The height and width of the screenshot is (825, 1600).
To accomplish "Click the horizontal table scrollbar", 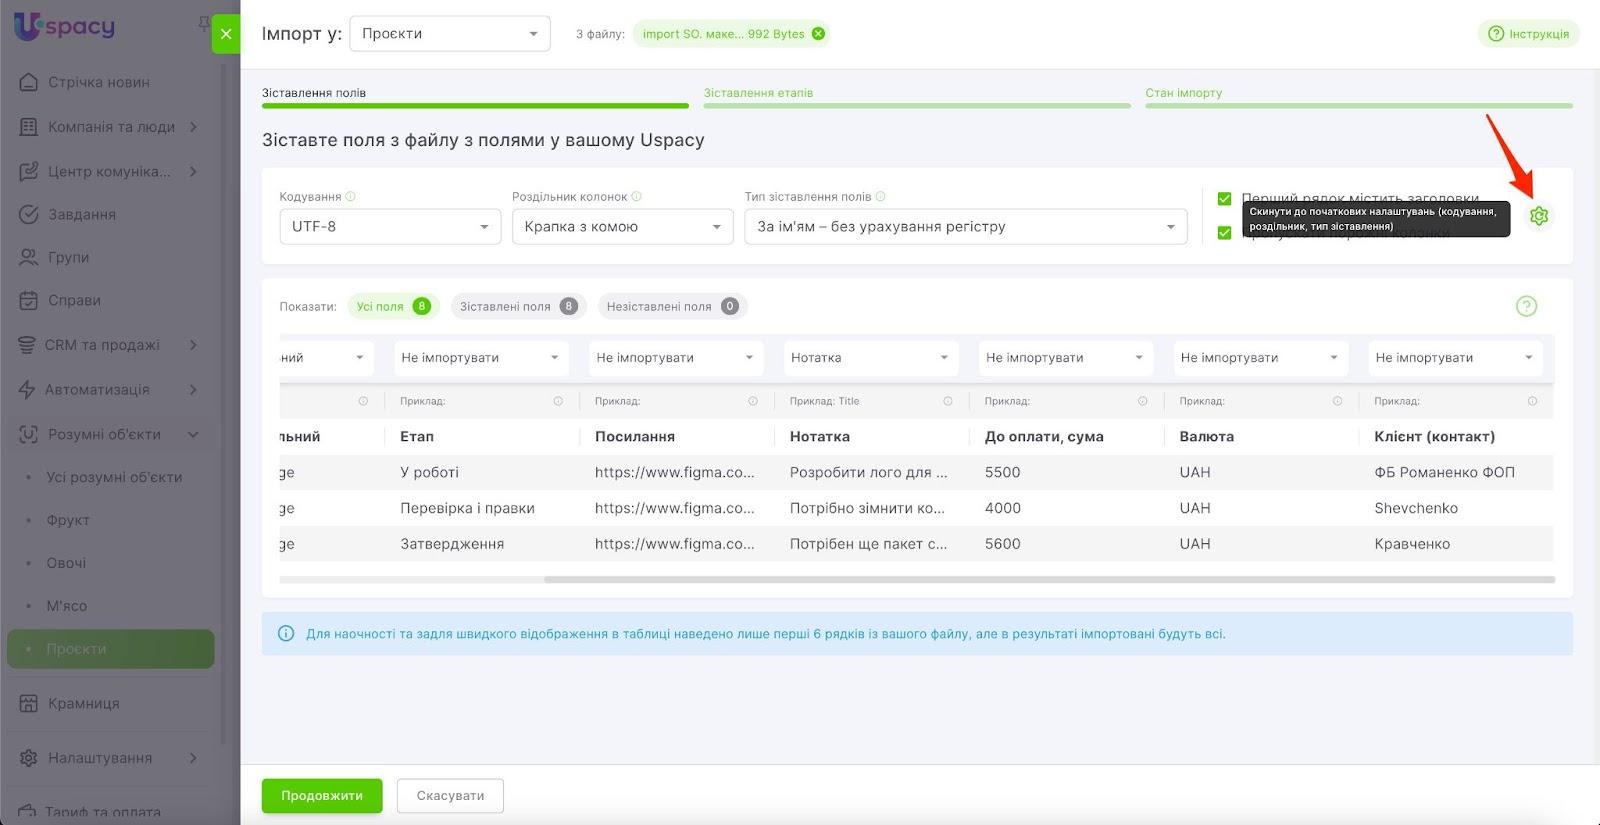I will coord(1048,580).
